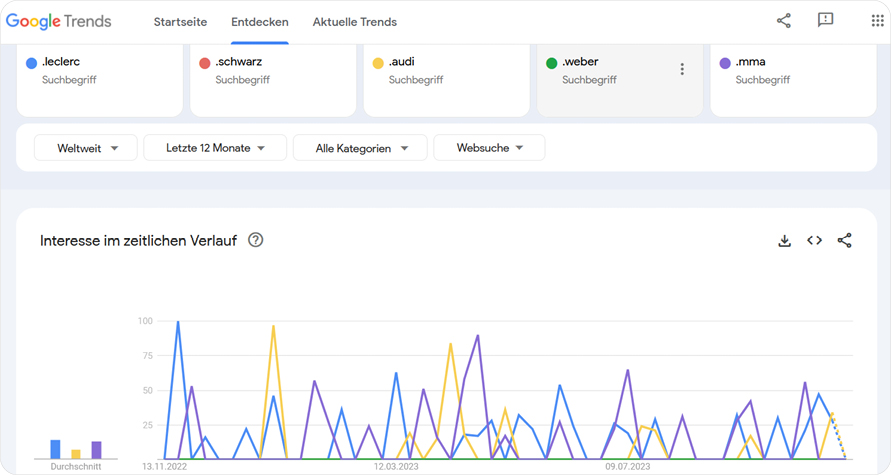Open the Google apps grid

(x=877, y=21)
